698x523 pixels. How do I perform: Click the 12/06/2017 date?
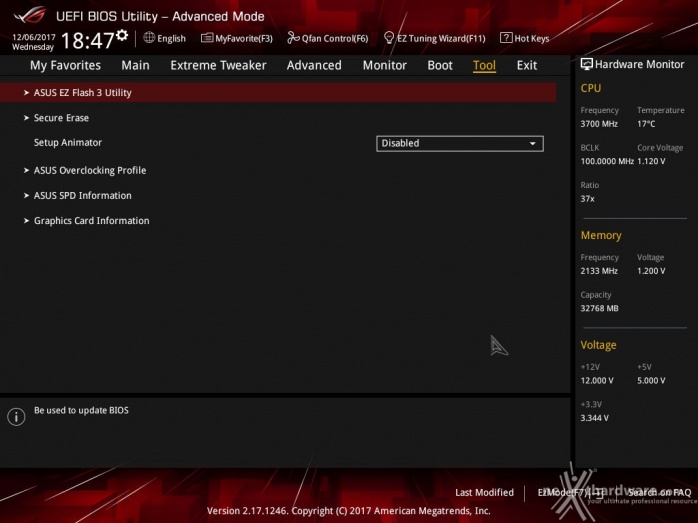(34, 37)
